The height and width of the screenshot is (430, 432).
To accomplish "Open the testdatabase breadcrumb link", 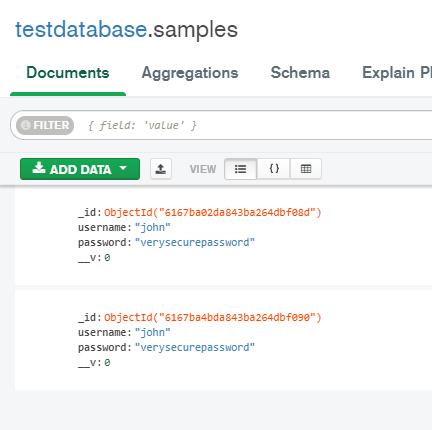I will click(x=81, y=29).
